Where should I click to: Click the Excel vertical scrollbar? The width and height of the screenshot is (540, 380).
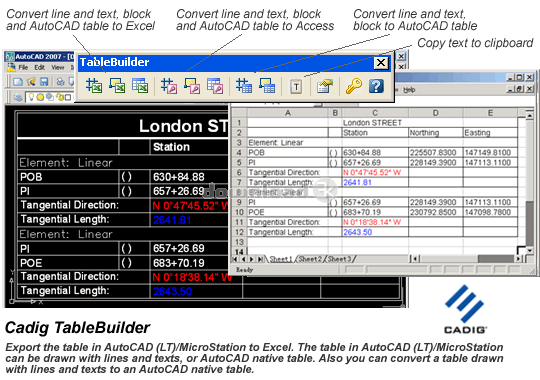[x=530, y=183]
